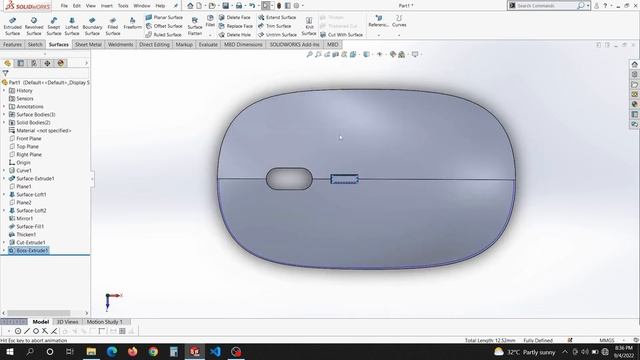640x360 pixels.
Task: Click the Save icon in the top toolbar
Action: (x=226, y=6)
